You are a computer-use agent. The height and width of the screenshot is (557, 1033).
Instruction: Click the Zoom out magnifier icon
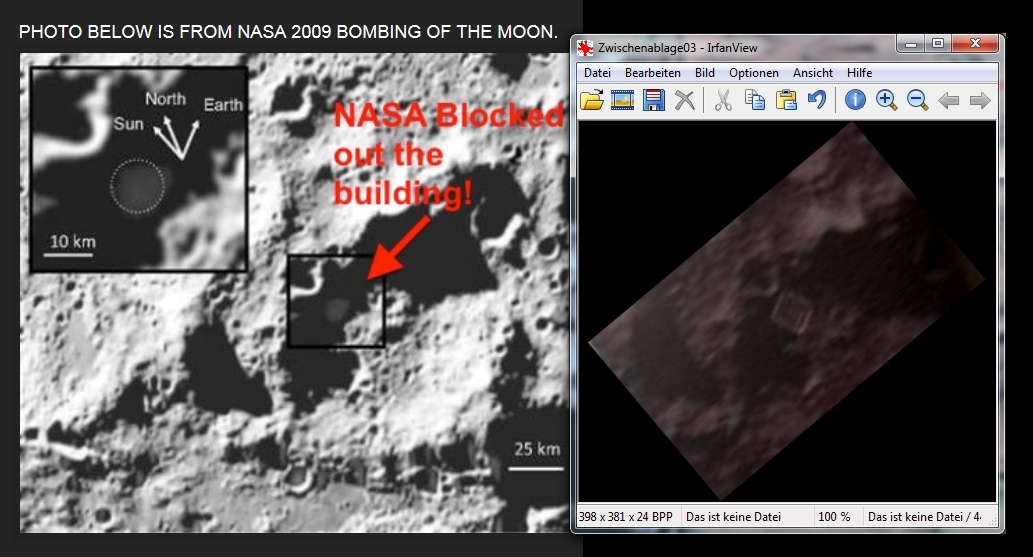click(917, 100)
